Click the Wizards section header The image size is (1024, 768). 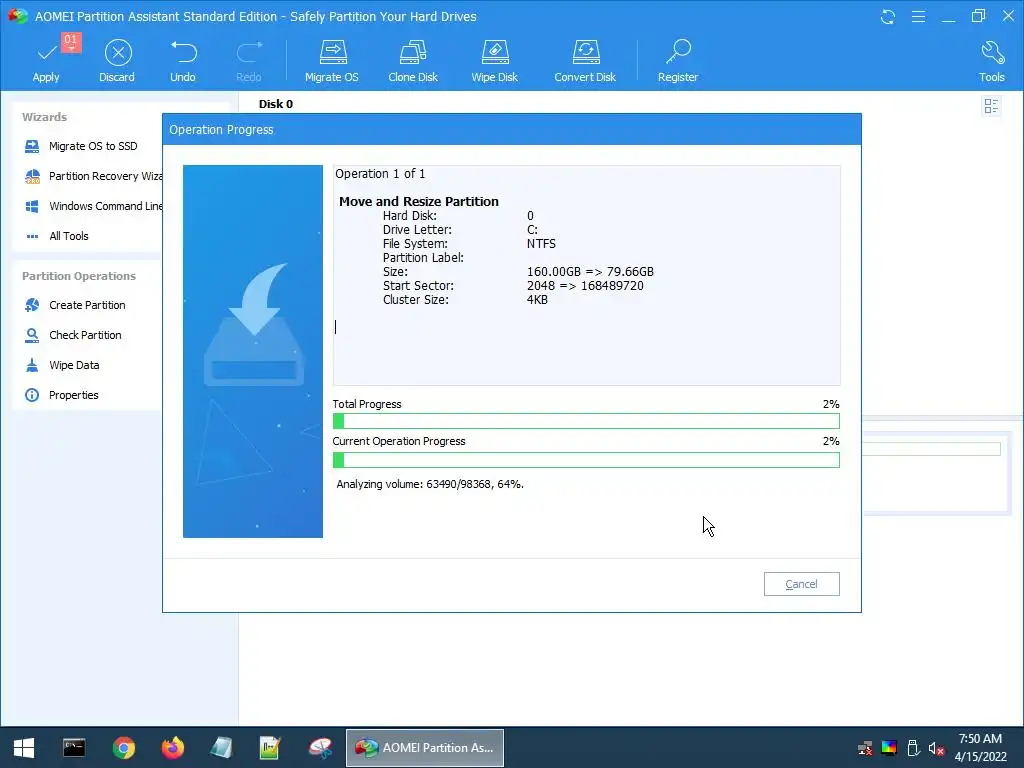point(44,117)
